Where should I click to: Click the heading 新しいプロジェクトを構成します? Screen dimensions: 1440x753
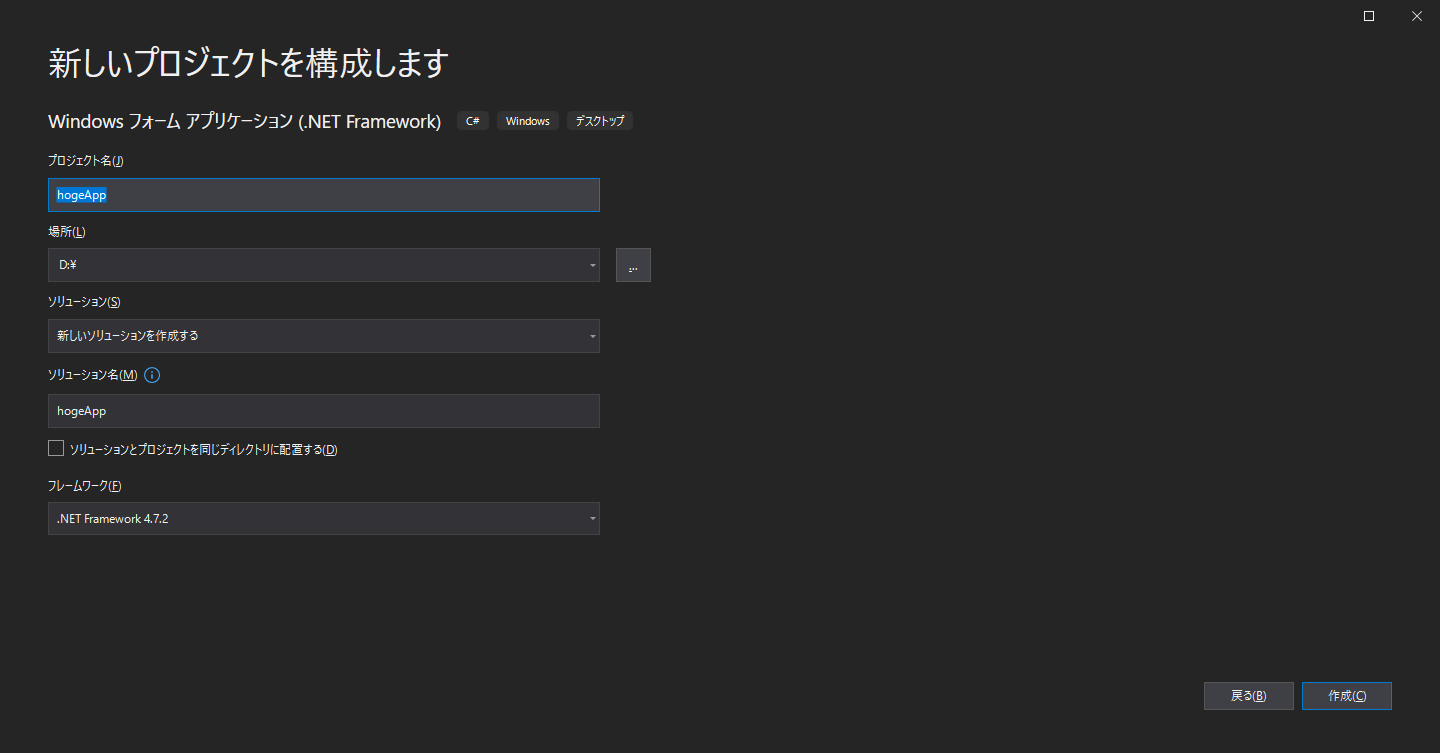tap(248, 63)
